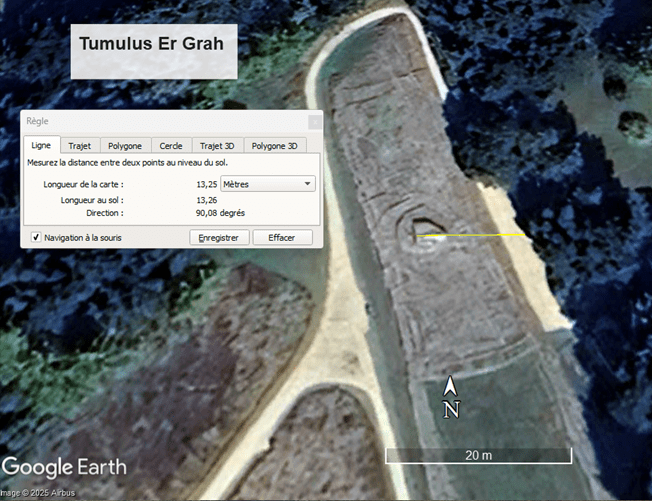The height and width of the screenshot is (501, 652).
Task: Click the Tumulus Er Grah title label
Action: coord(151,45)
